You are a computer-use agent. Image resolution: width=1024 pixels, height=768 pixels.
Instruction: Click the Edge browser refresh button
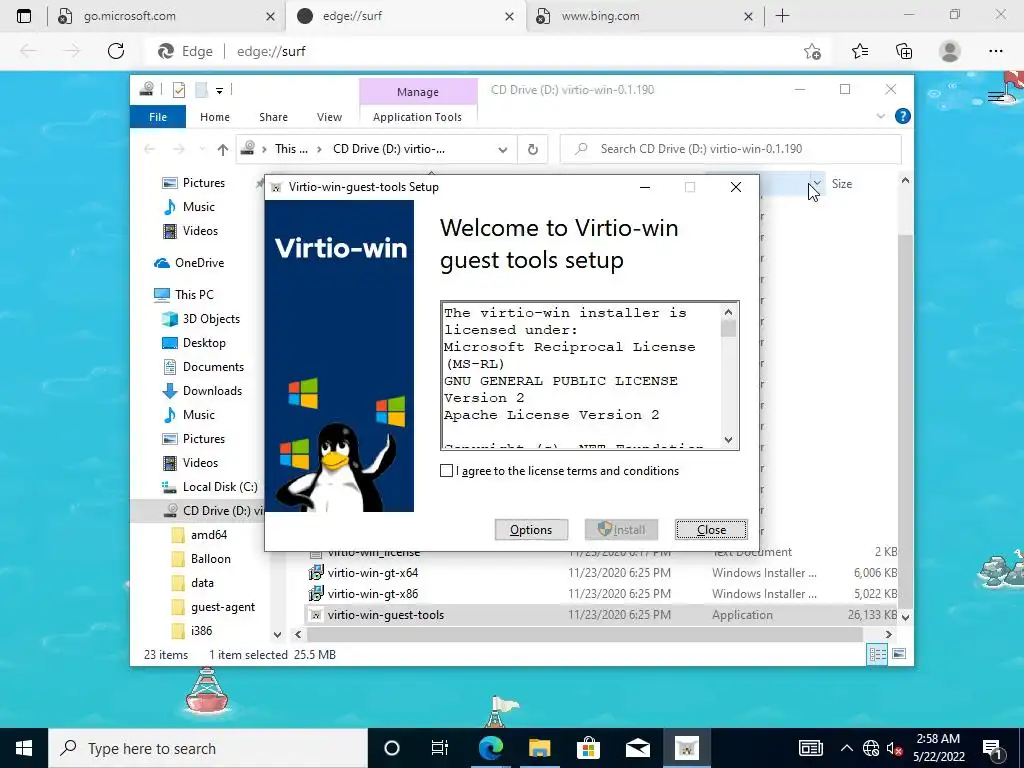116,51
